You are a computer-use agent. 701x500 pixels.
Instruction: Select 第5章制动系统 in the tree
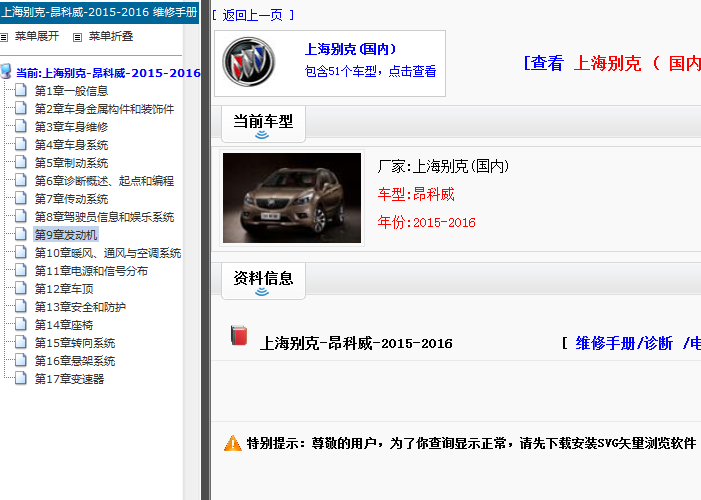click(x=72, y=163)
